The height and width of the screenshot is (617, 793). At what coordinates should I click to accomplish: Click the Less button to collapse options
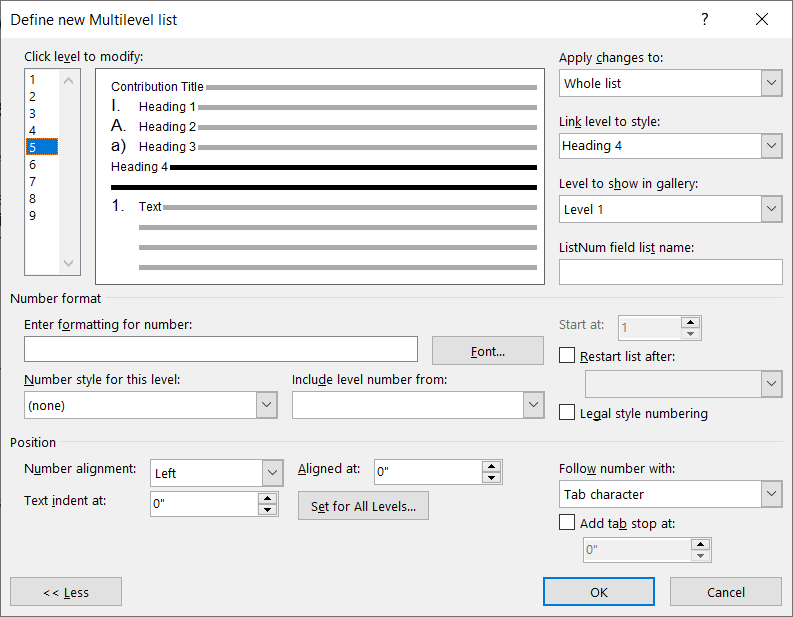click(66, 592)
